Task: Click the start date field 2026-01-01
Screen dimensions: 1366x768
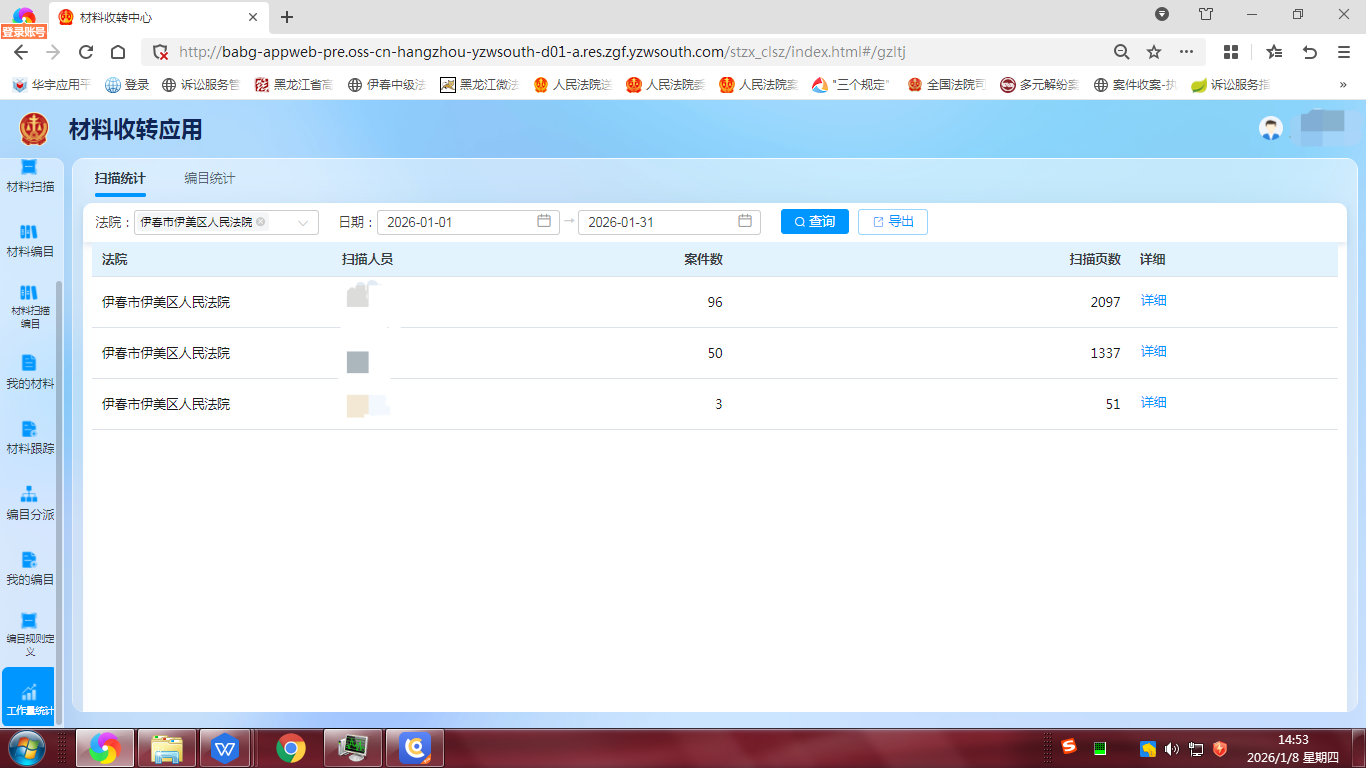Action: pyautogui.click(x=455, y=222)
